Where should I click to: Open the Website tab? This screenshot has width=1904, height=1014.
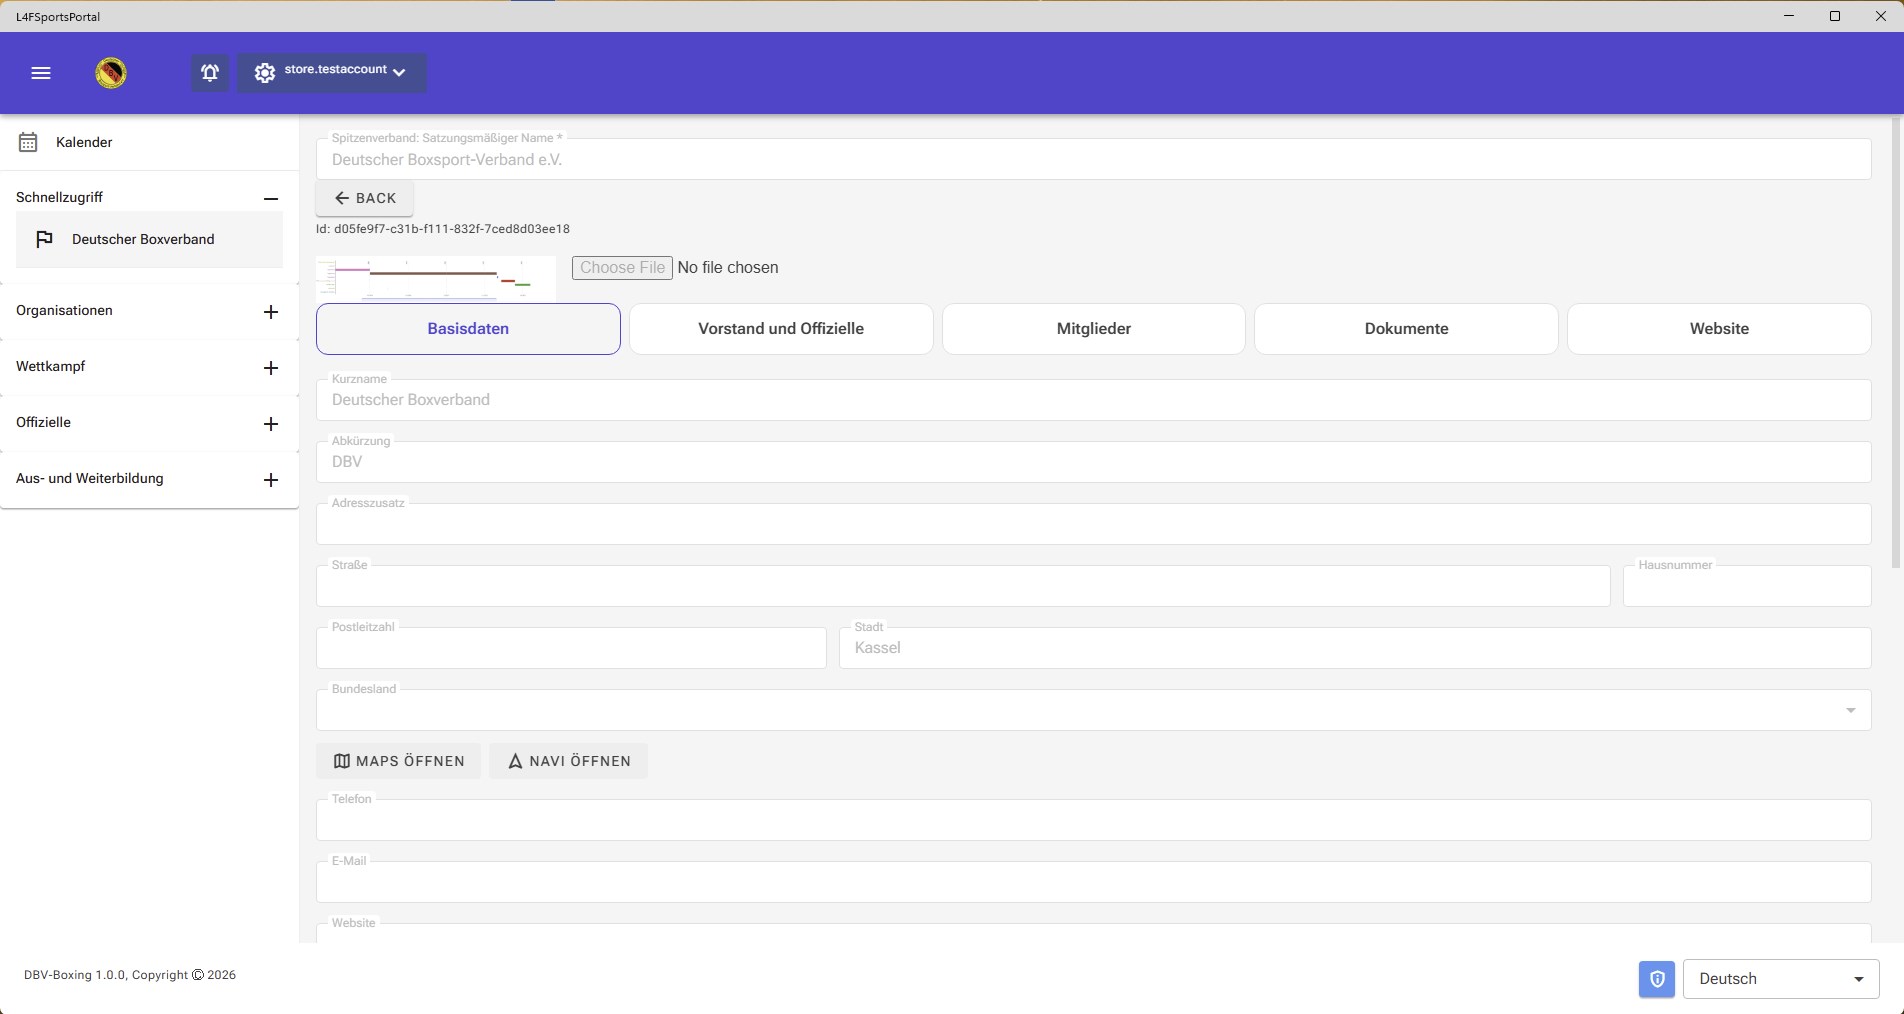(1719, 328)
